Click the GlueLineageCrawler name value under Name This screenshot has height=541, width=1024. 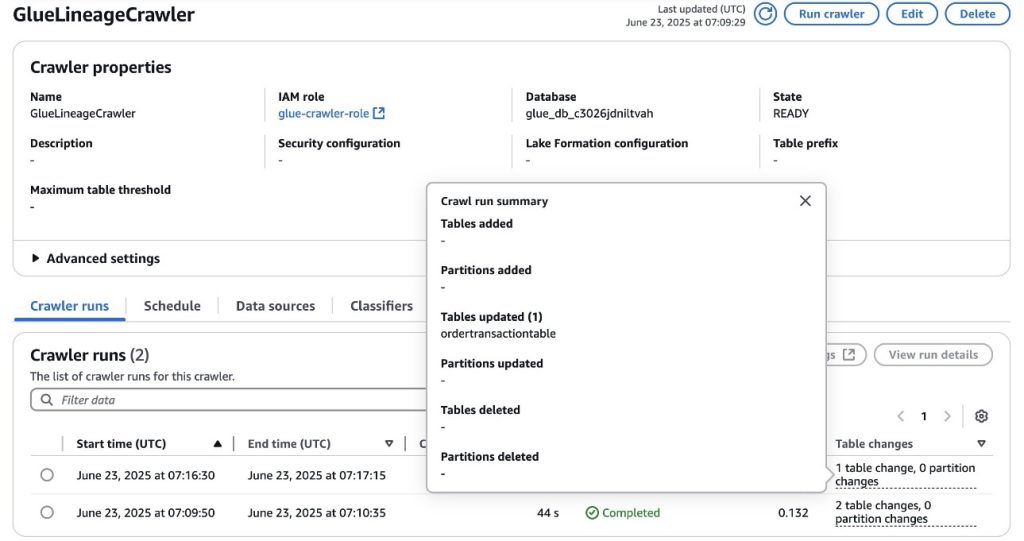coord(83,113)
